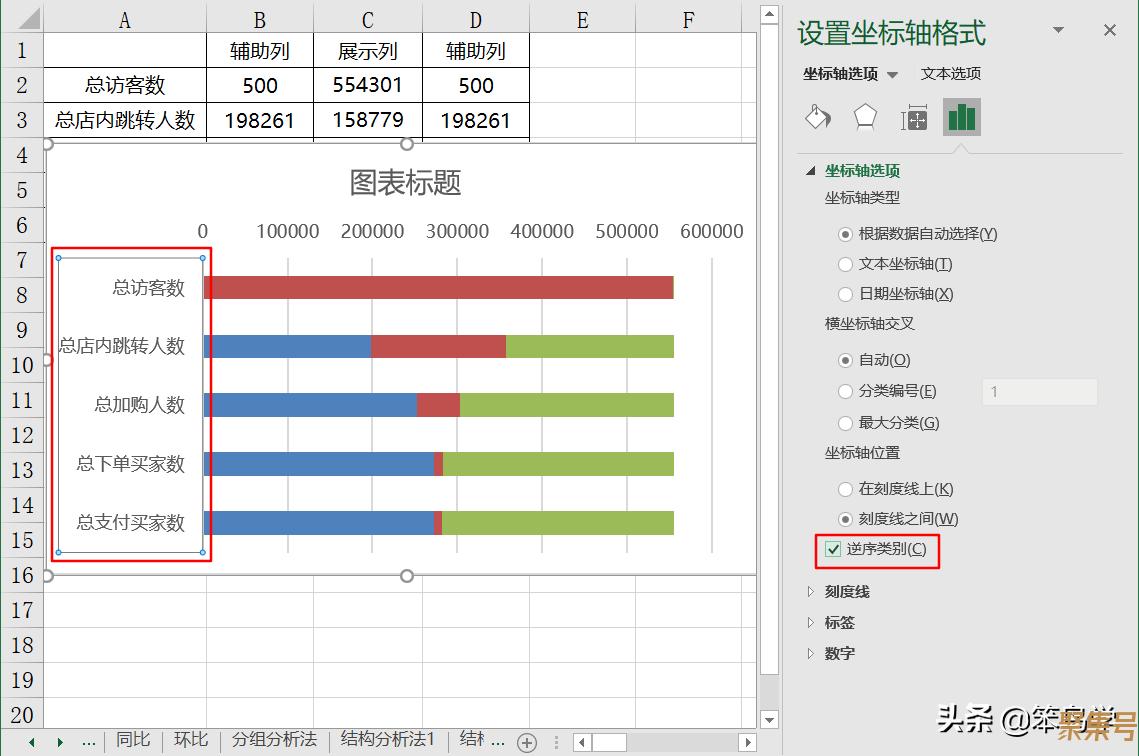Image resolution: width=1139 pixels, height=756 pixels.
Task: Expand the 刻度线 section
Action: (846, 592)
